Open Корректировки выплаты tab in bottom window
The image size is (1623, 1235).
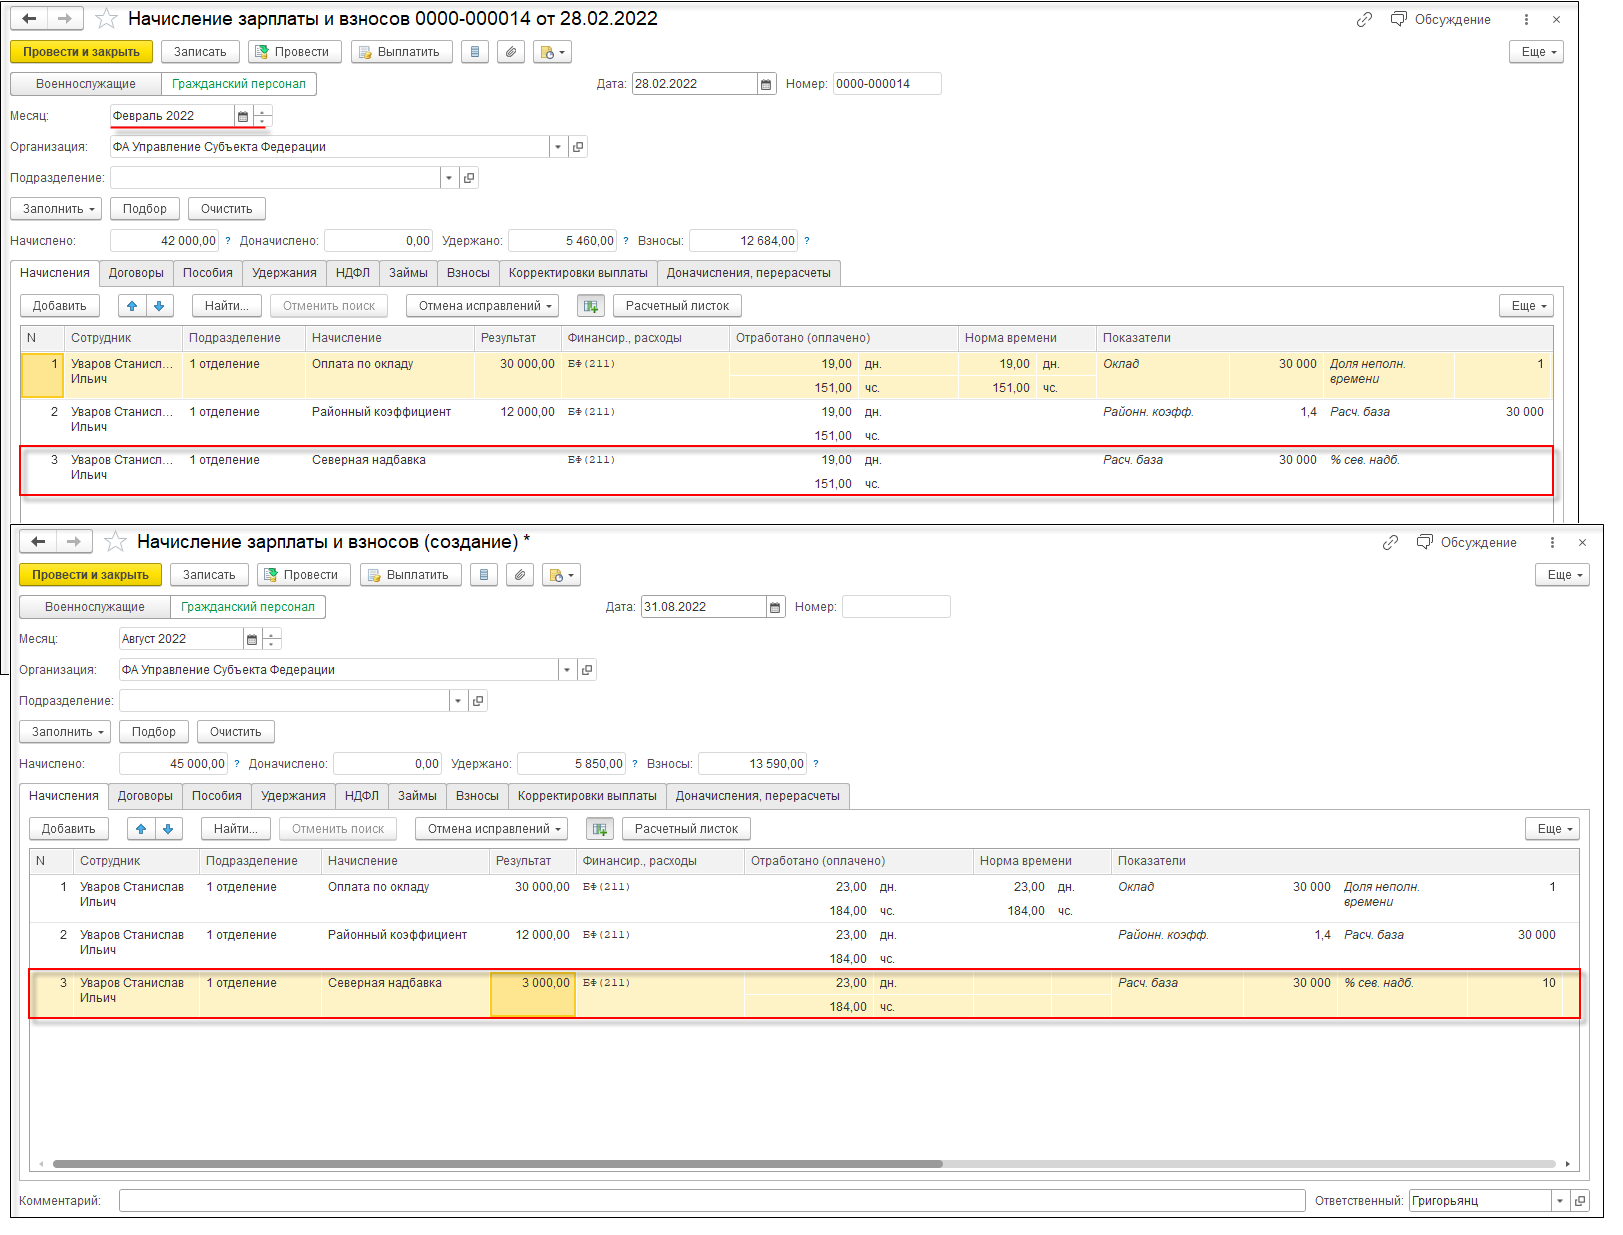click(587, 796)
